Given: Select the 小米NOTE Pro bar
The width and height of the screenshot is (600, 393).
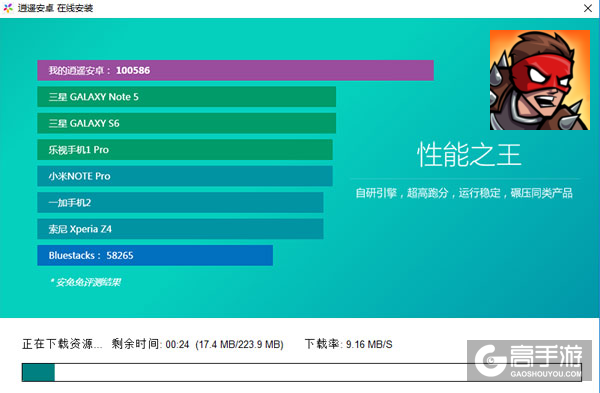Looking at the screenshot, I should click(185, 176).
